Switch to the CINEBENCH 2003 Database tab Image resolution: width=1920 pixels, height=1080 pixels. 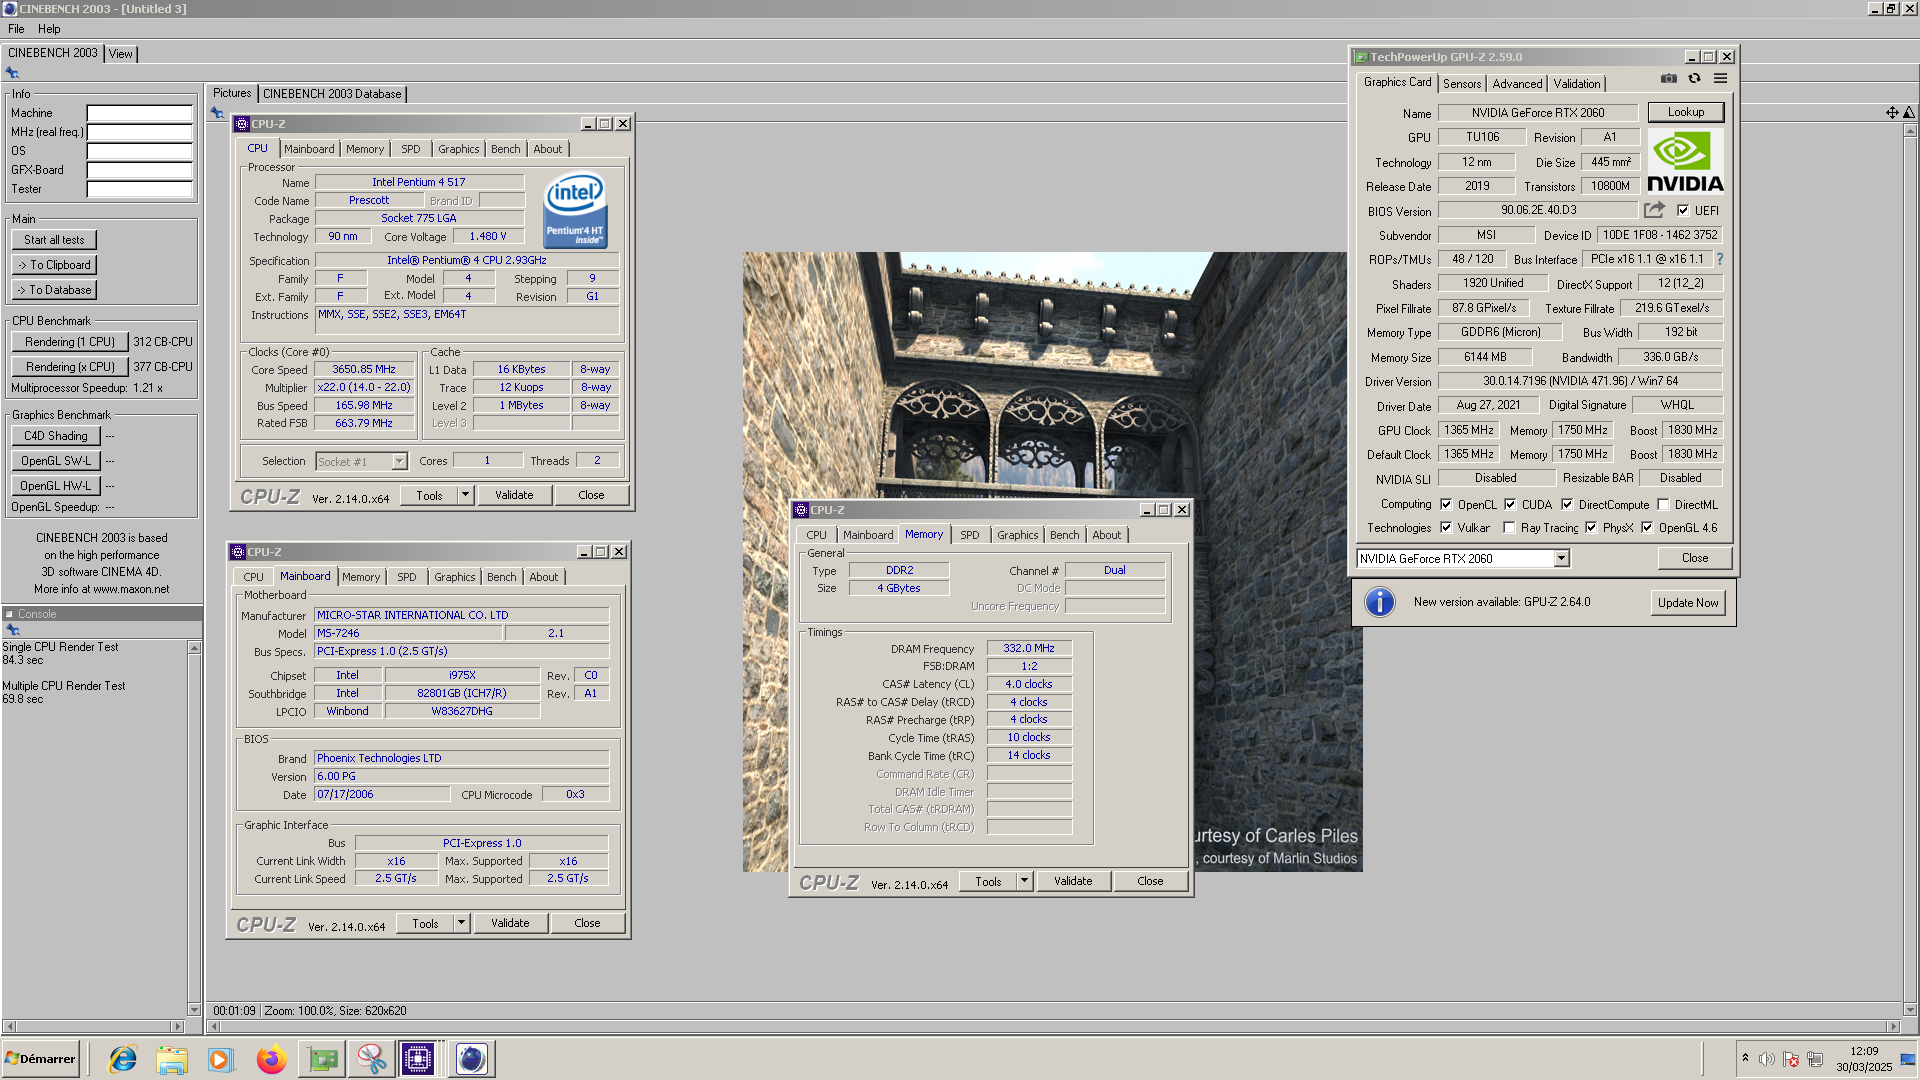332,94
